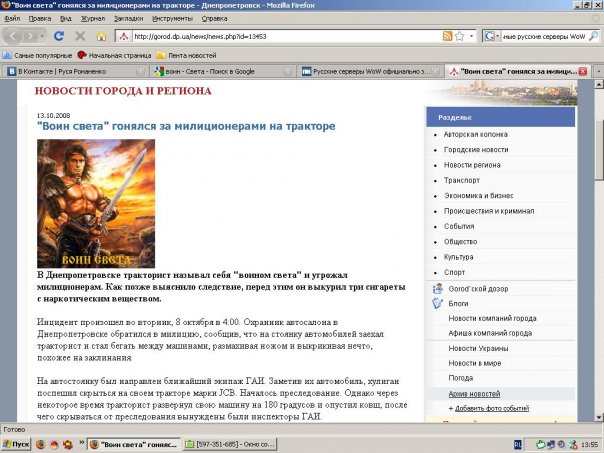Click the RSS feed icon in address bar
This screenshot has width=604, height=453.
[x=447, y=36]
